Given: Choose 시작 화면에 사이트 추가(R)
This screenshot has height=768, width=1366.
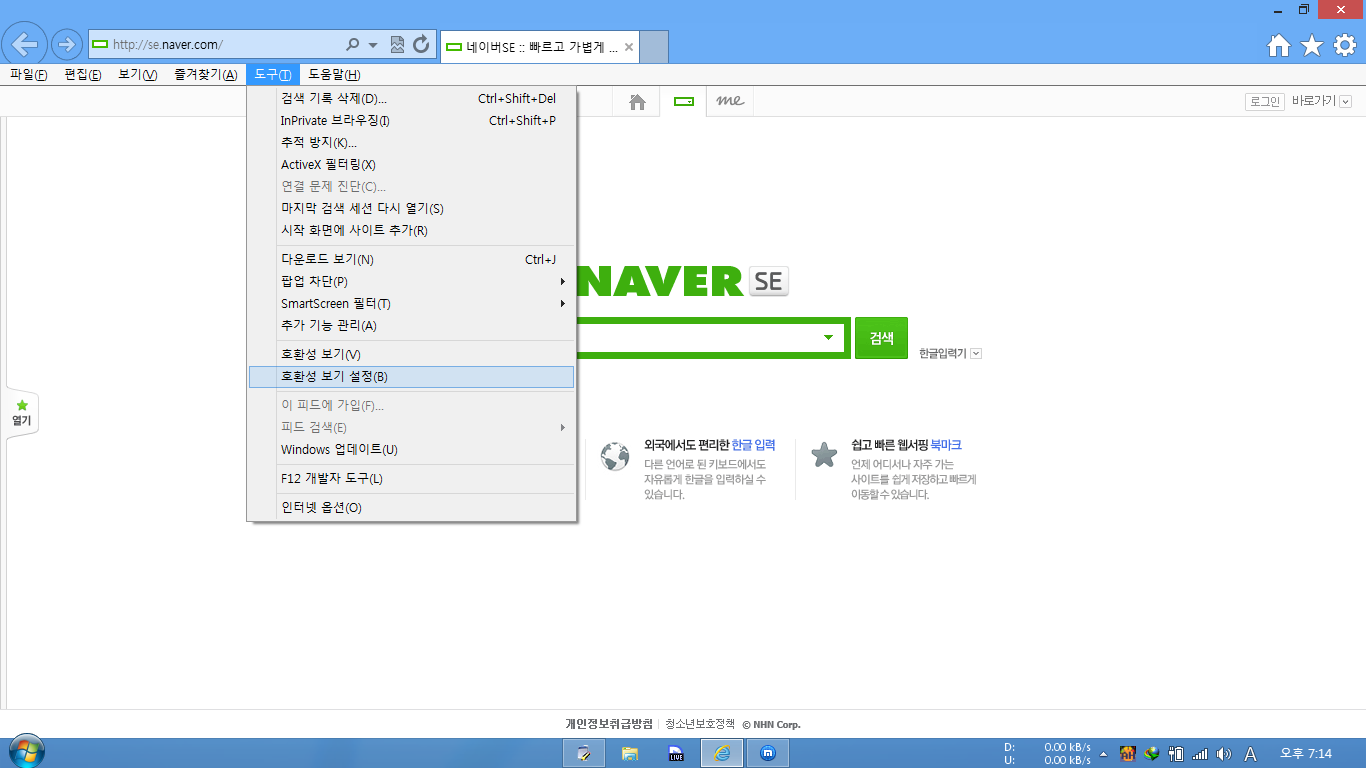Looking at the screenshot, I should 412,230.
